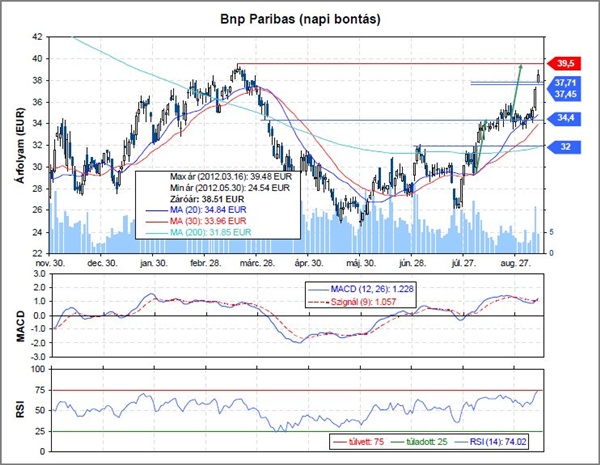Click the 'febr. 28.' date label
Screen dimensions: 600x465
point(205,264)
